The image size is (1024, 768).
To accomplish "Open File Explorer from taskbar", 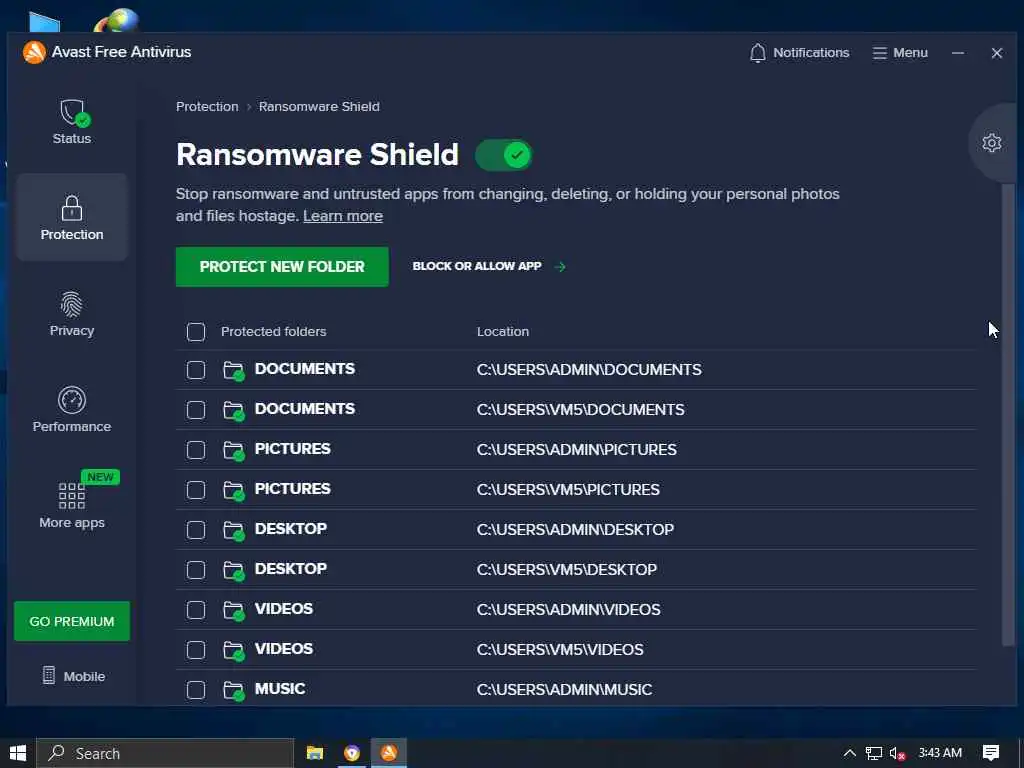I will click(x=315, y=753).
